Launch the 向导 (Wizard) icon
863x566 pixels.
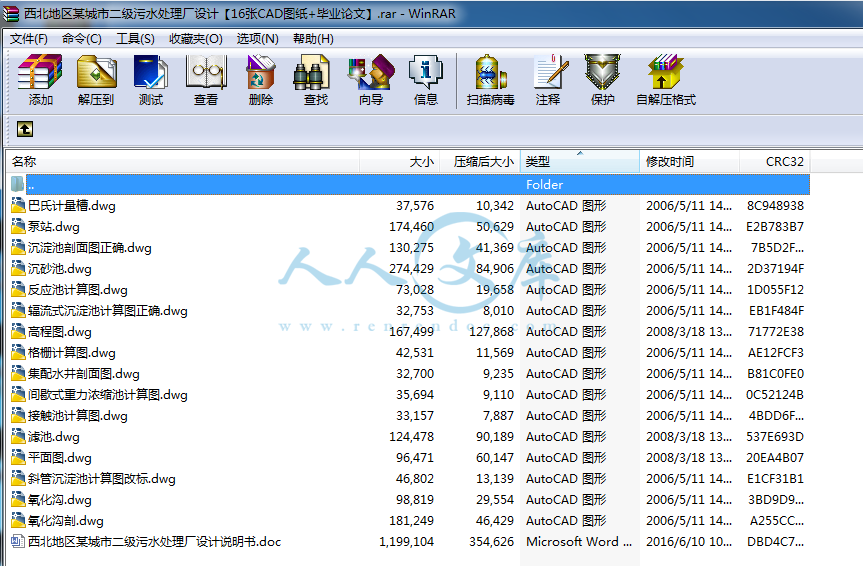pyautogui.click(x=371, y=72)
